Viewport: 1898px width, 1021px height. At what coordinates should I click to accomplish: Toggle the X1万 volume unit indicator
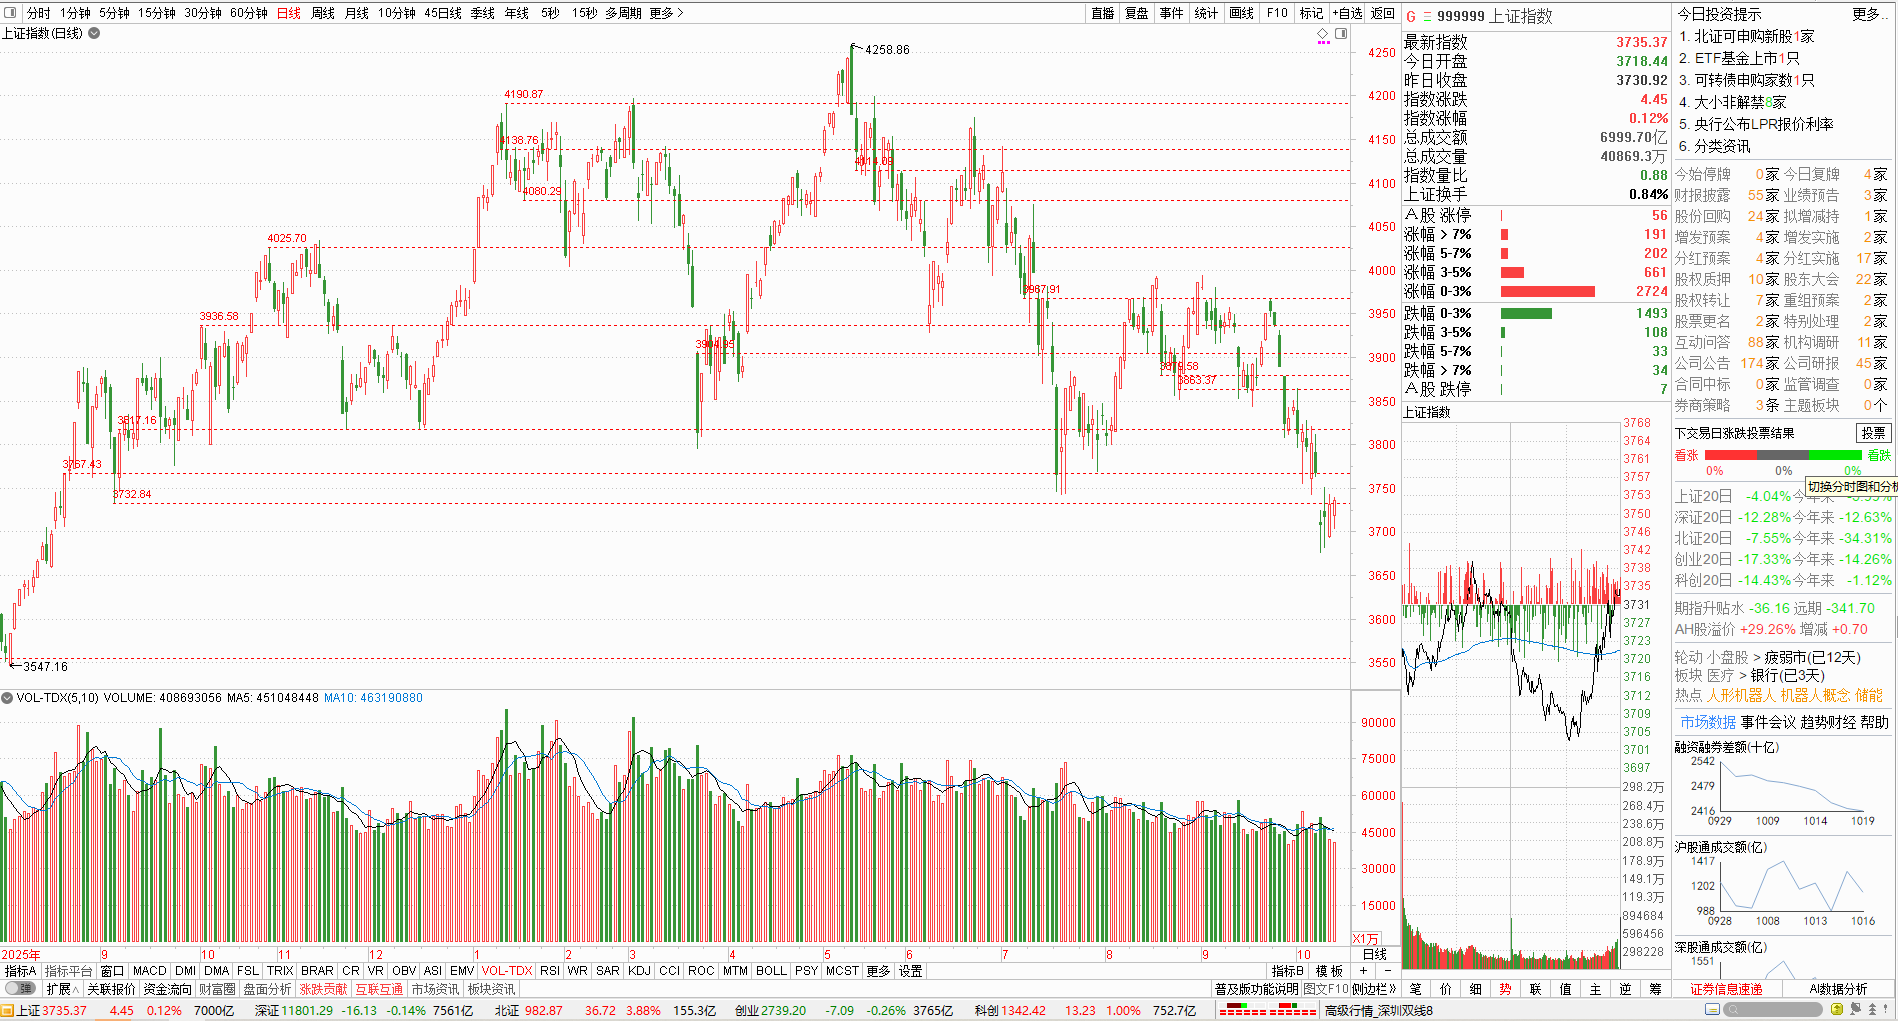pos(1365,938)
